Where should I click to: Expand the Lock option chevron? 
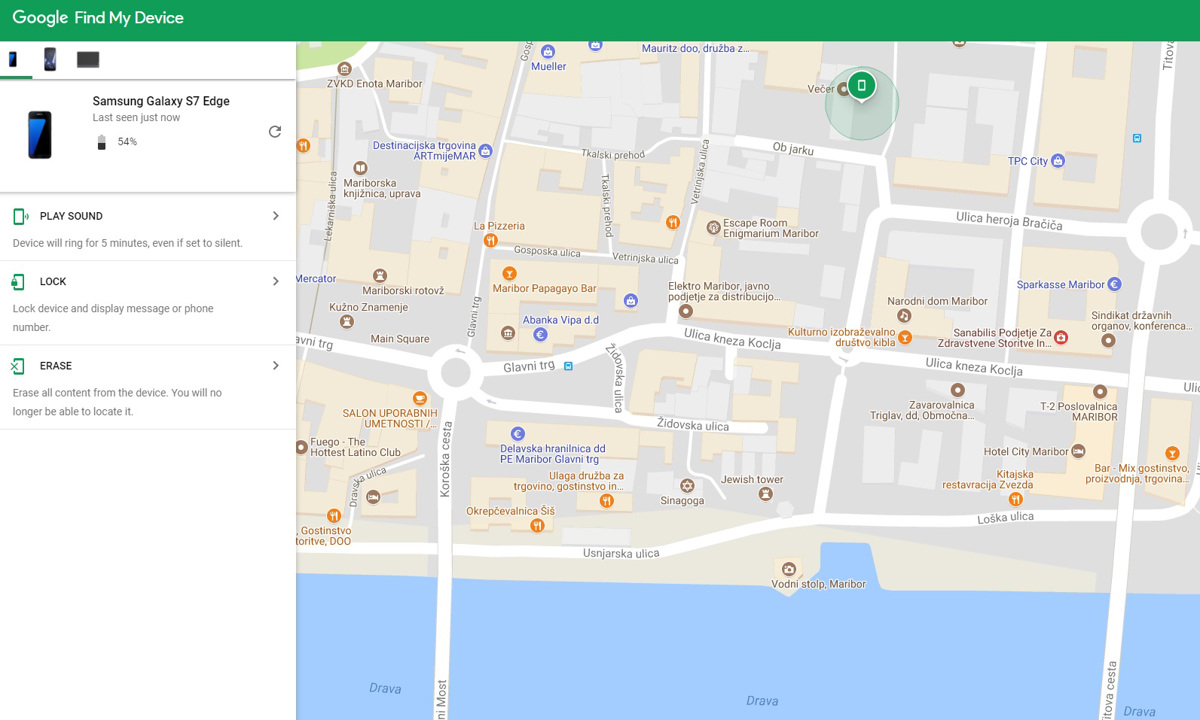[276, 282]
